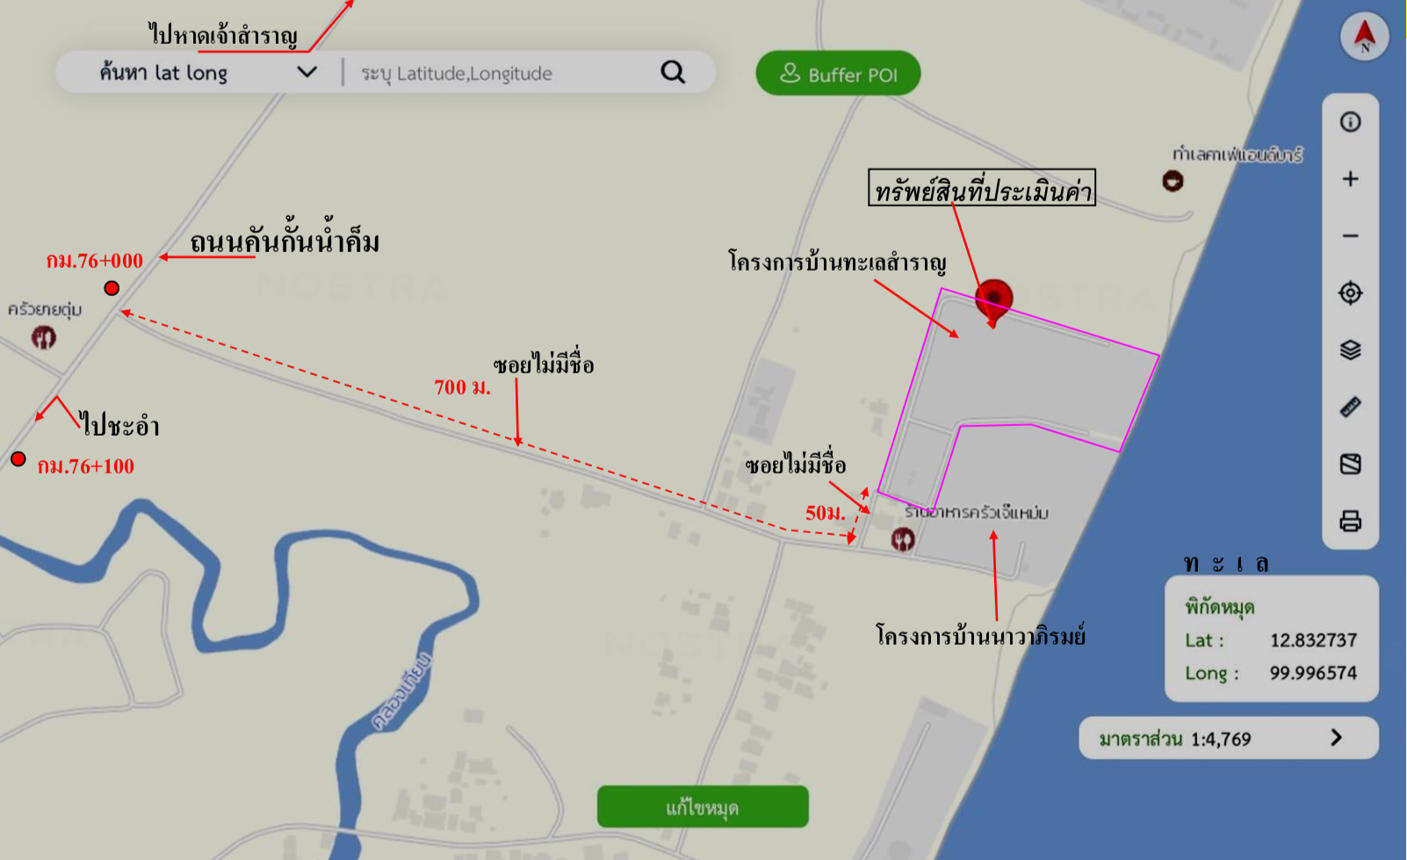
Task: Zoom out with the minus icon
Action: click(x=1350, y=236)
